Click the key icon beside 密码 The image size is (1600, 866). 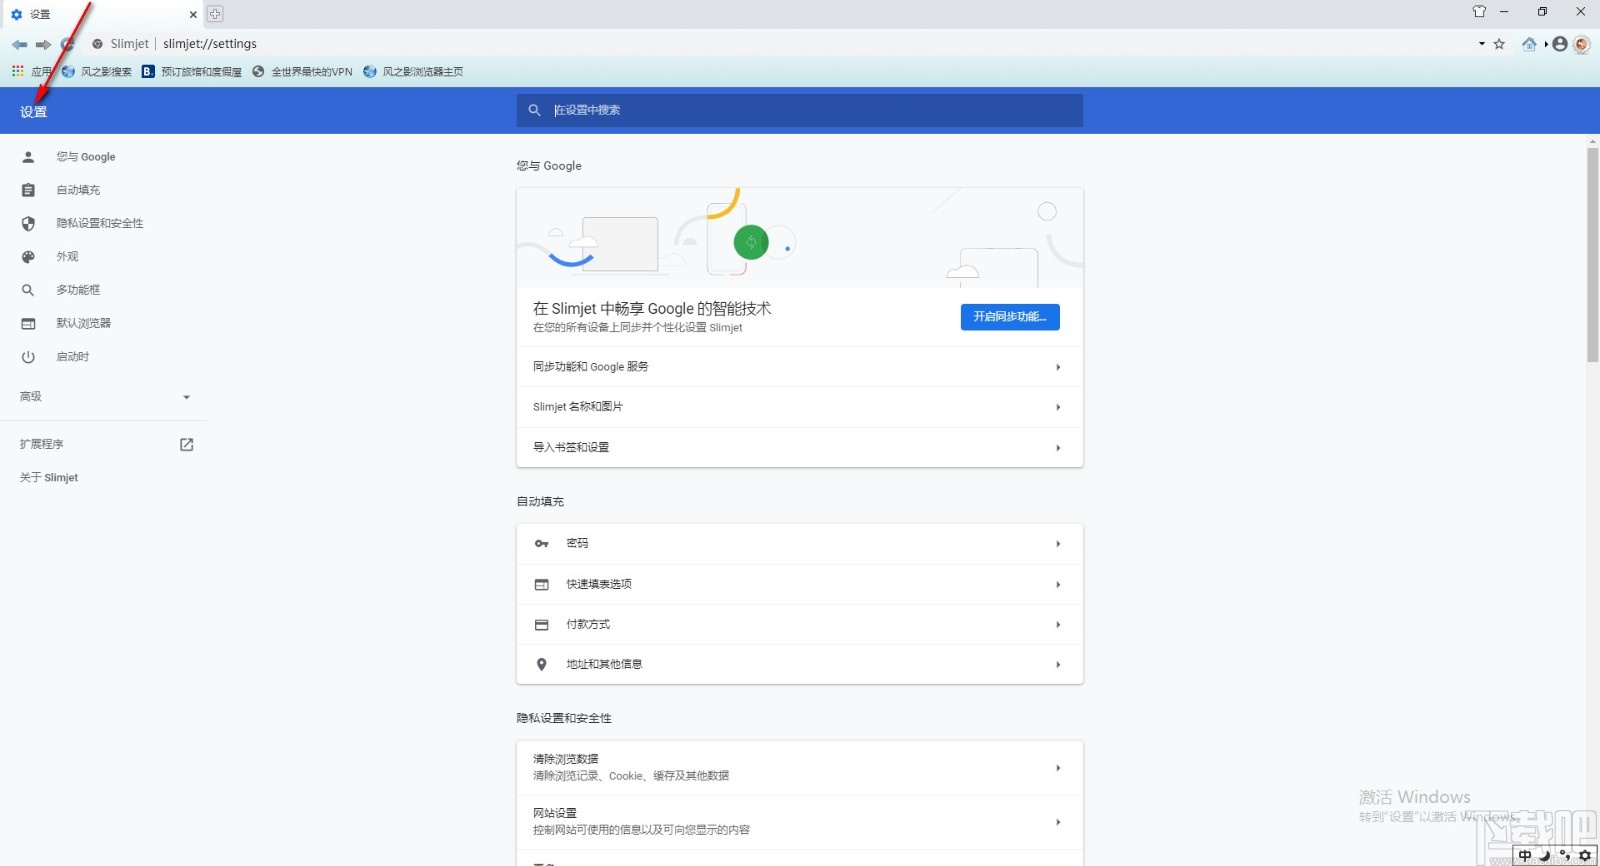541,544
